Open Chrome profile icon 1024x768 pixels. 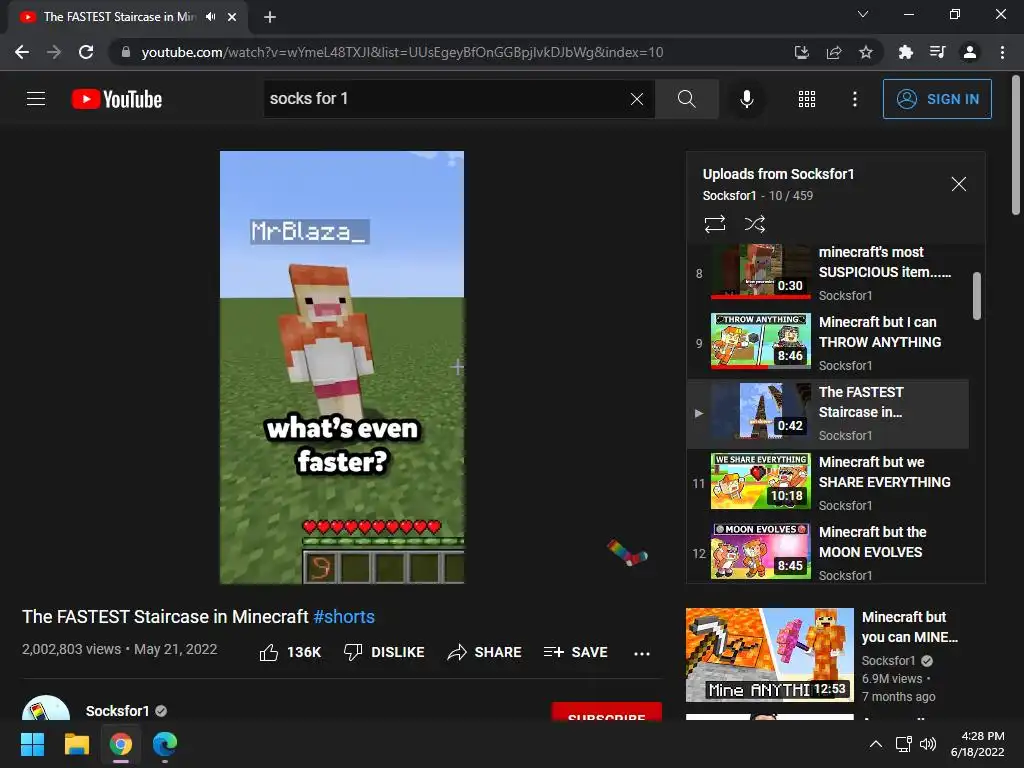point(970,52)
